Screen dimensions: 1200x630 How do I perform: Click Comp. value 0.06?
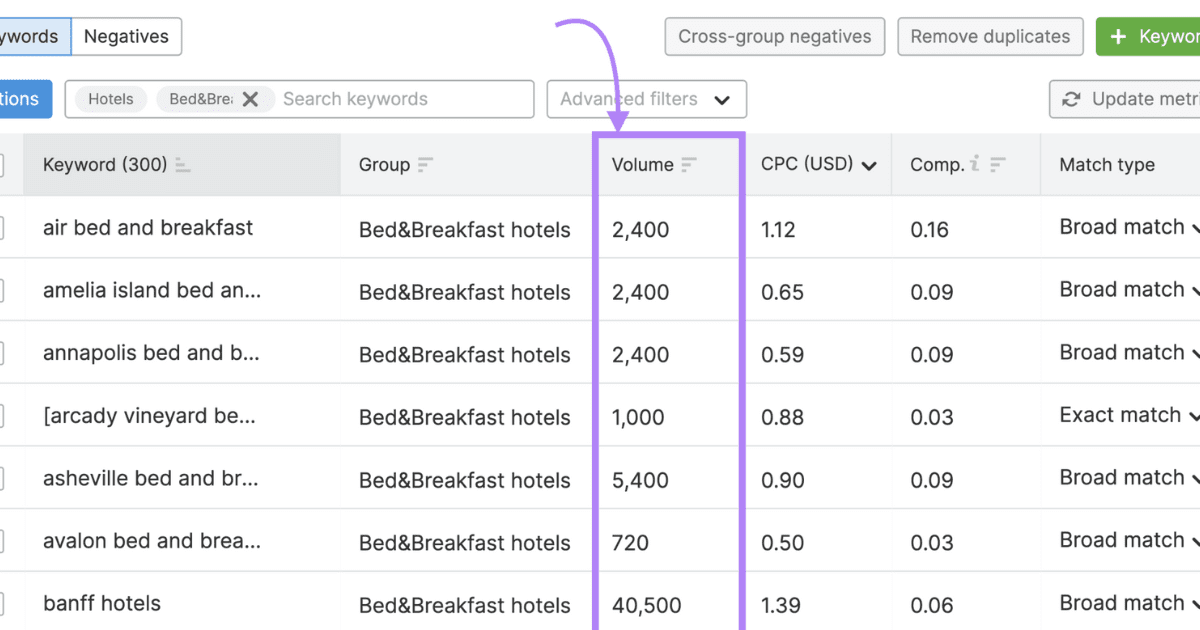tap(932, 605)
